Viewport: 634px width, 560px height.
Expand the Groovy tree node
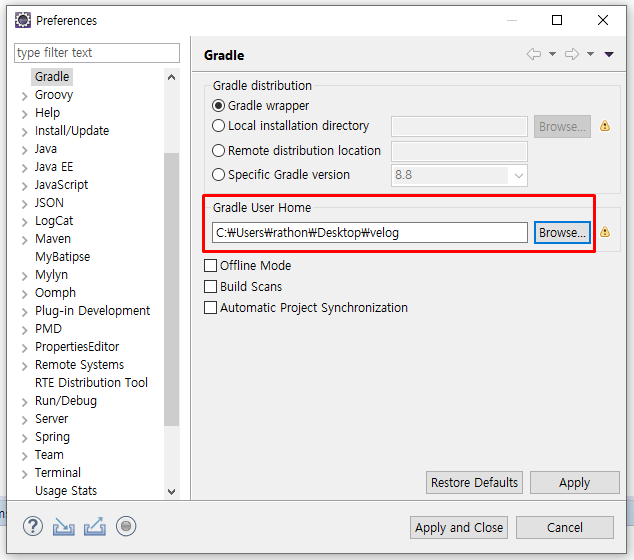click(25, 96)
